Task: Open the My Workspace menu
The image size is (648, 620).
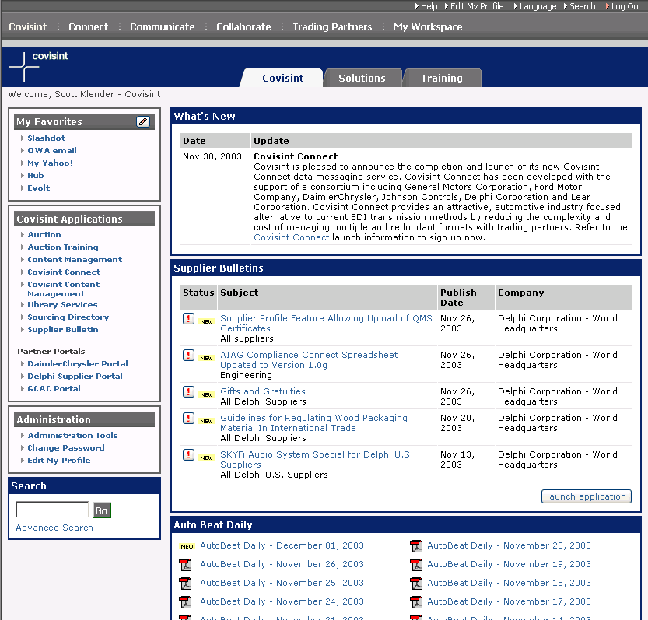Action: click(428, 27)
